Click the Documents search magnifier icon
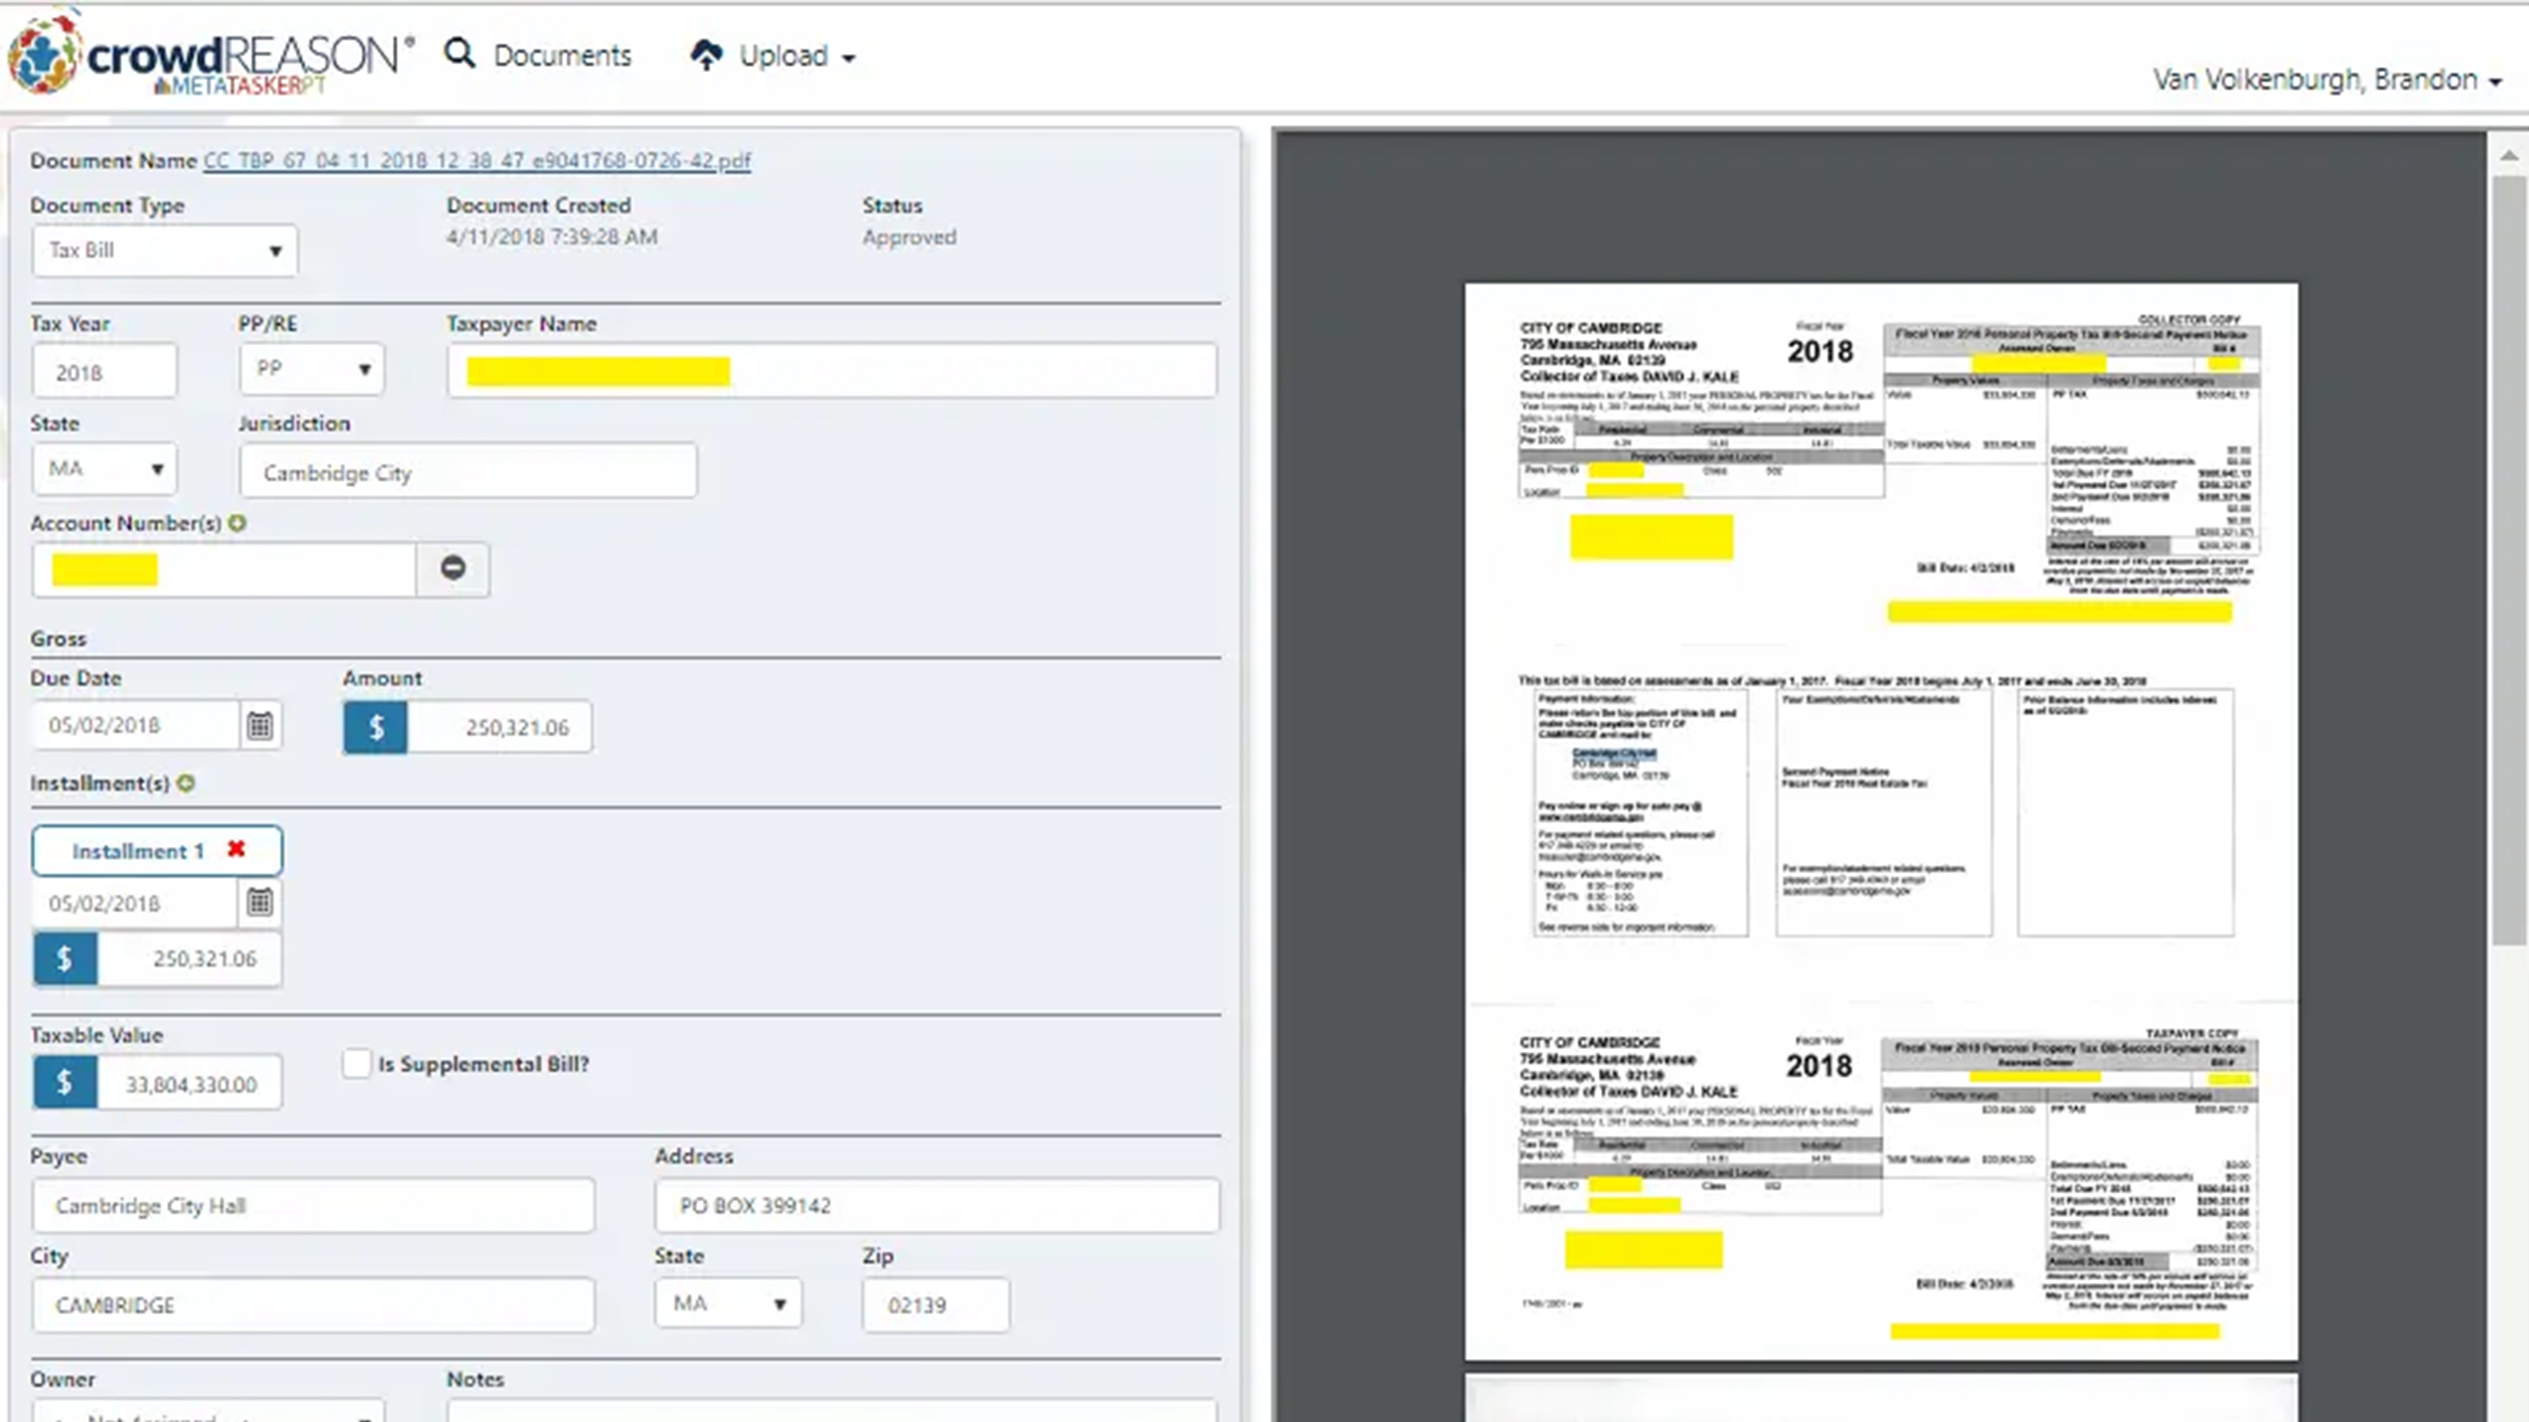 [459, 54]
